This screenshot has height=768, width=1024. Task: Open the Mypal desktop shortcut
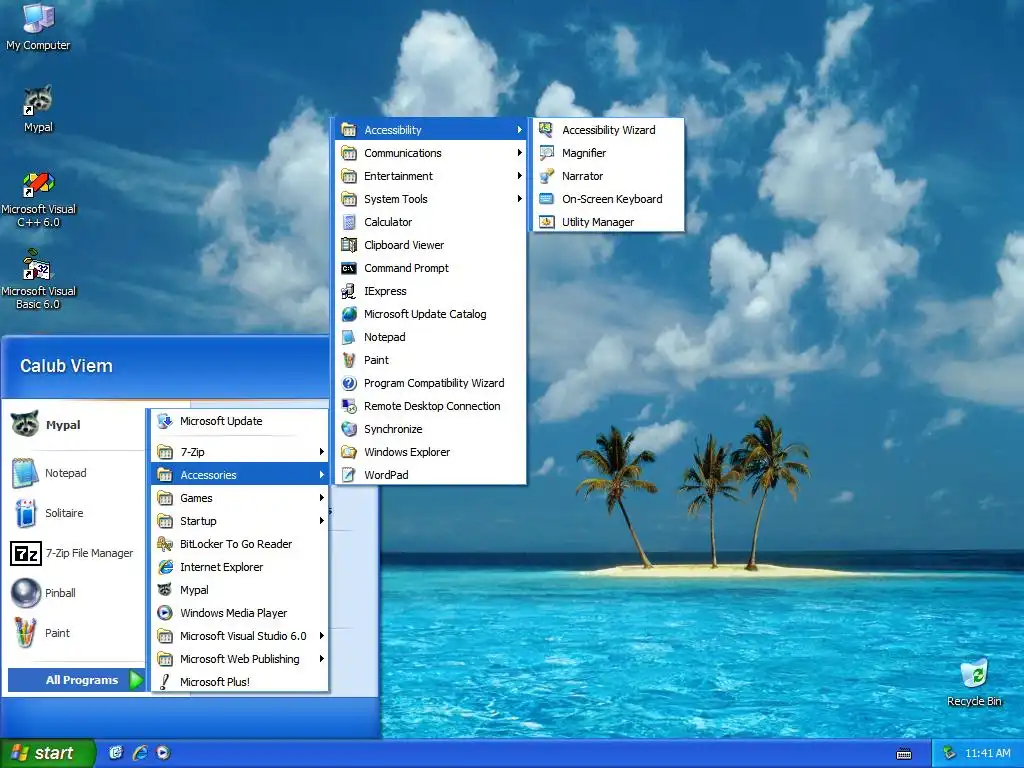[x=38, y=109]
